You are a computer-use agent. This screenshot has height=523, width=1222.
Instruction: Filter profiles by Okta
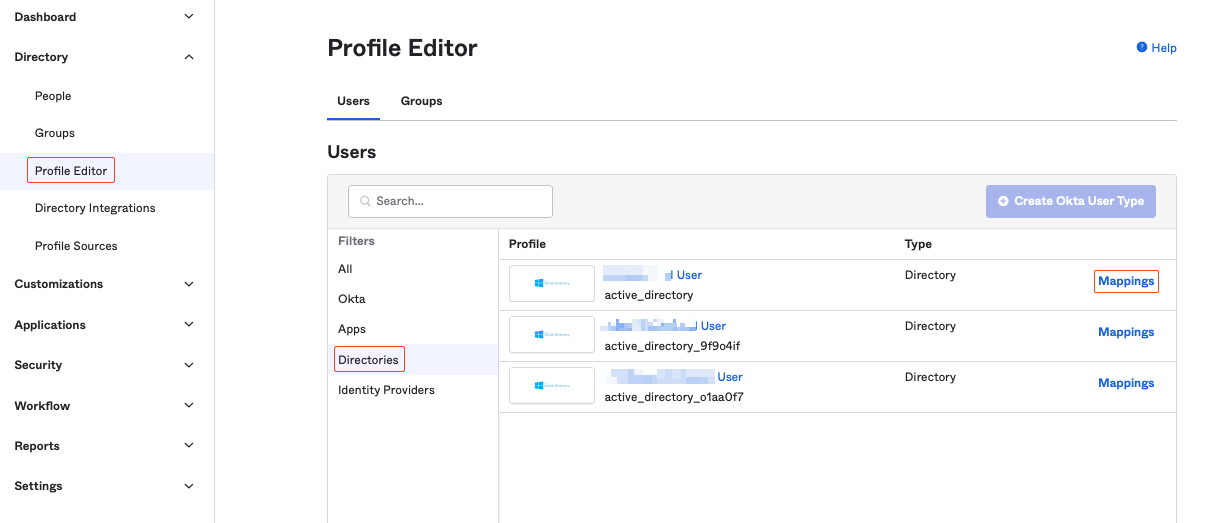[352, 299]
